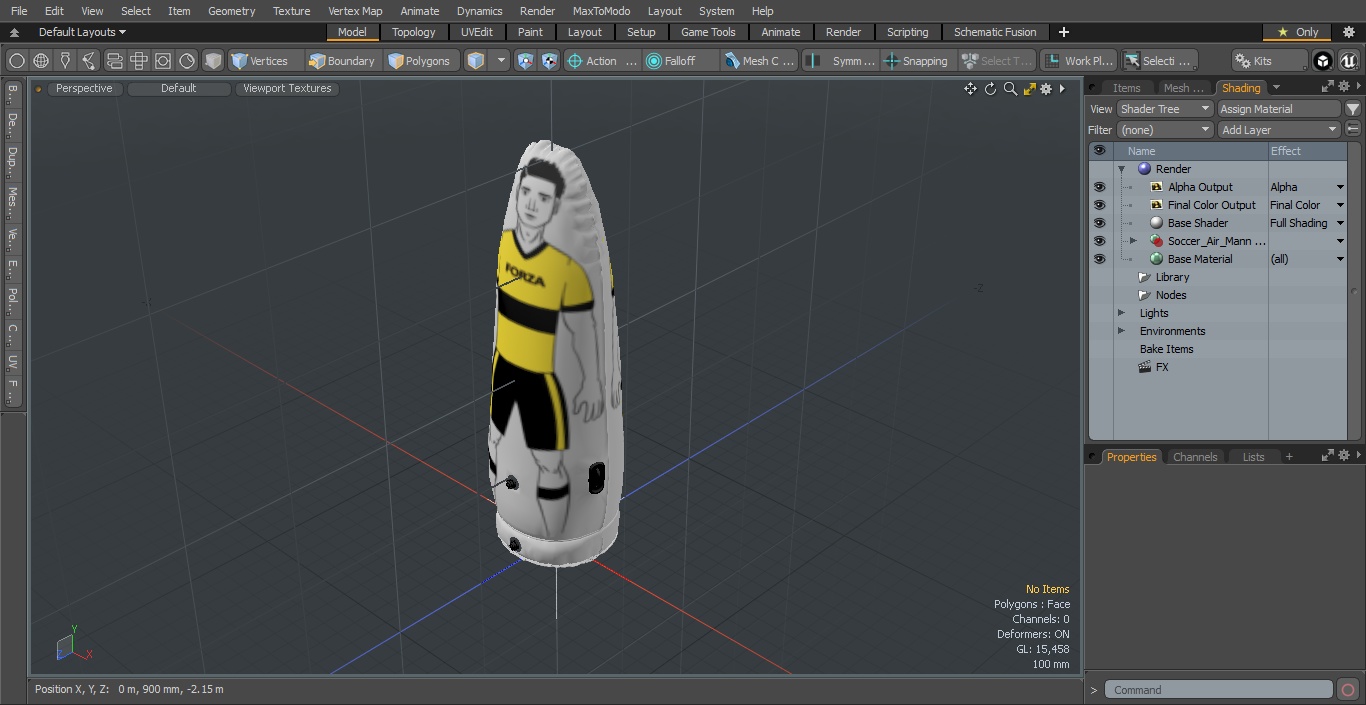Screen dimensions: 1366x705
Task: Click the Unreal Engine icon
Action: pyautogui.click(x=1348, y=61)
